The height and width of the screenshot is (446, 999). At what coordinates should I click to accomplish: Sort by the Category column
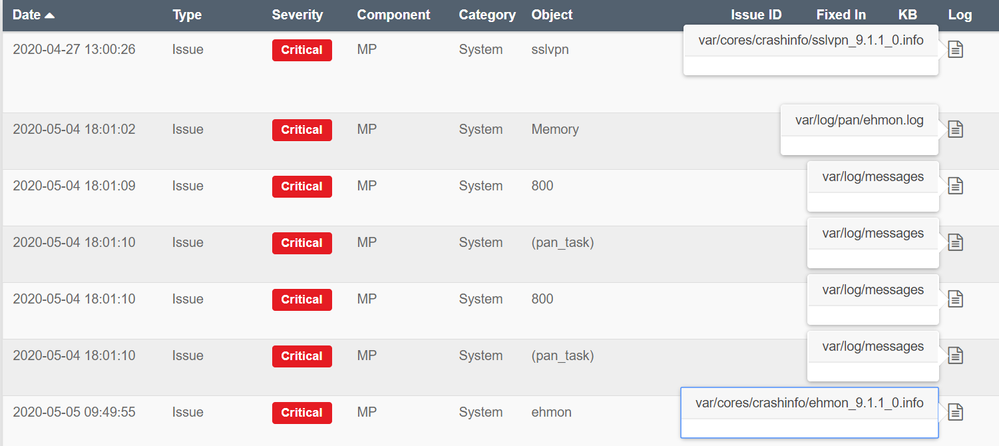pyautogui.click(x=487, y=15)
